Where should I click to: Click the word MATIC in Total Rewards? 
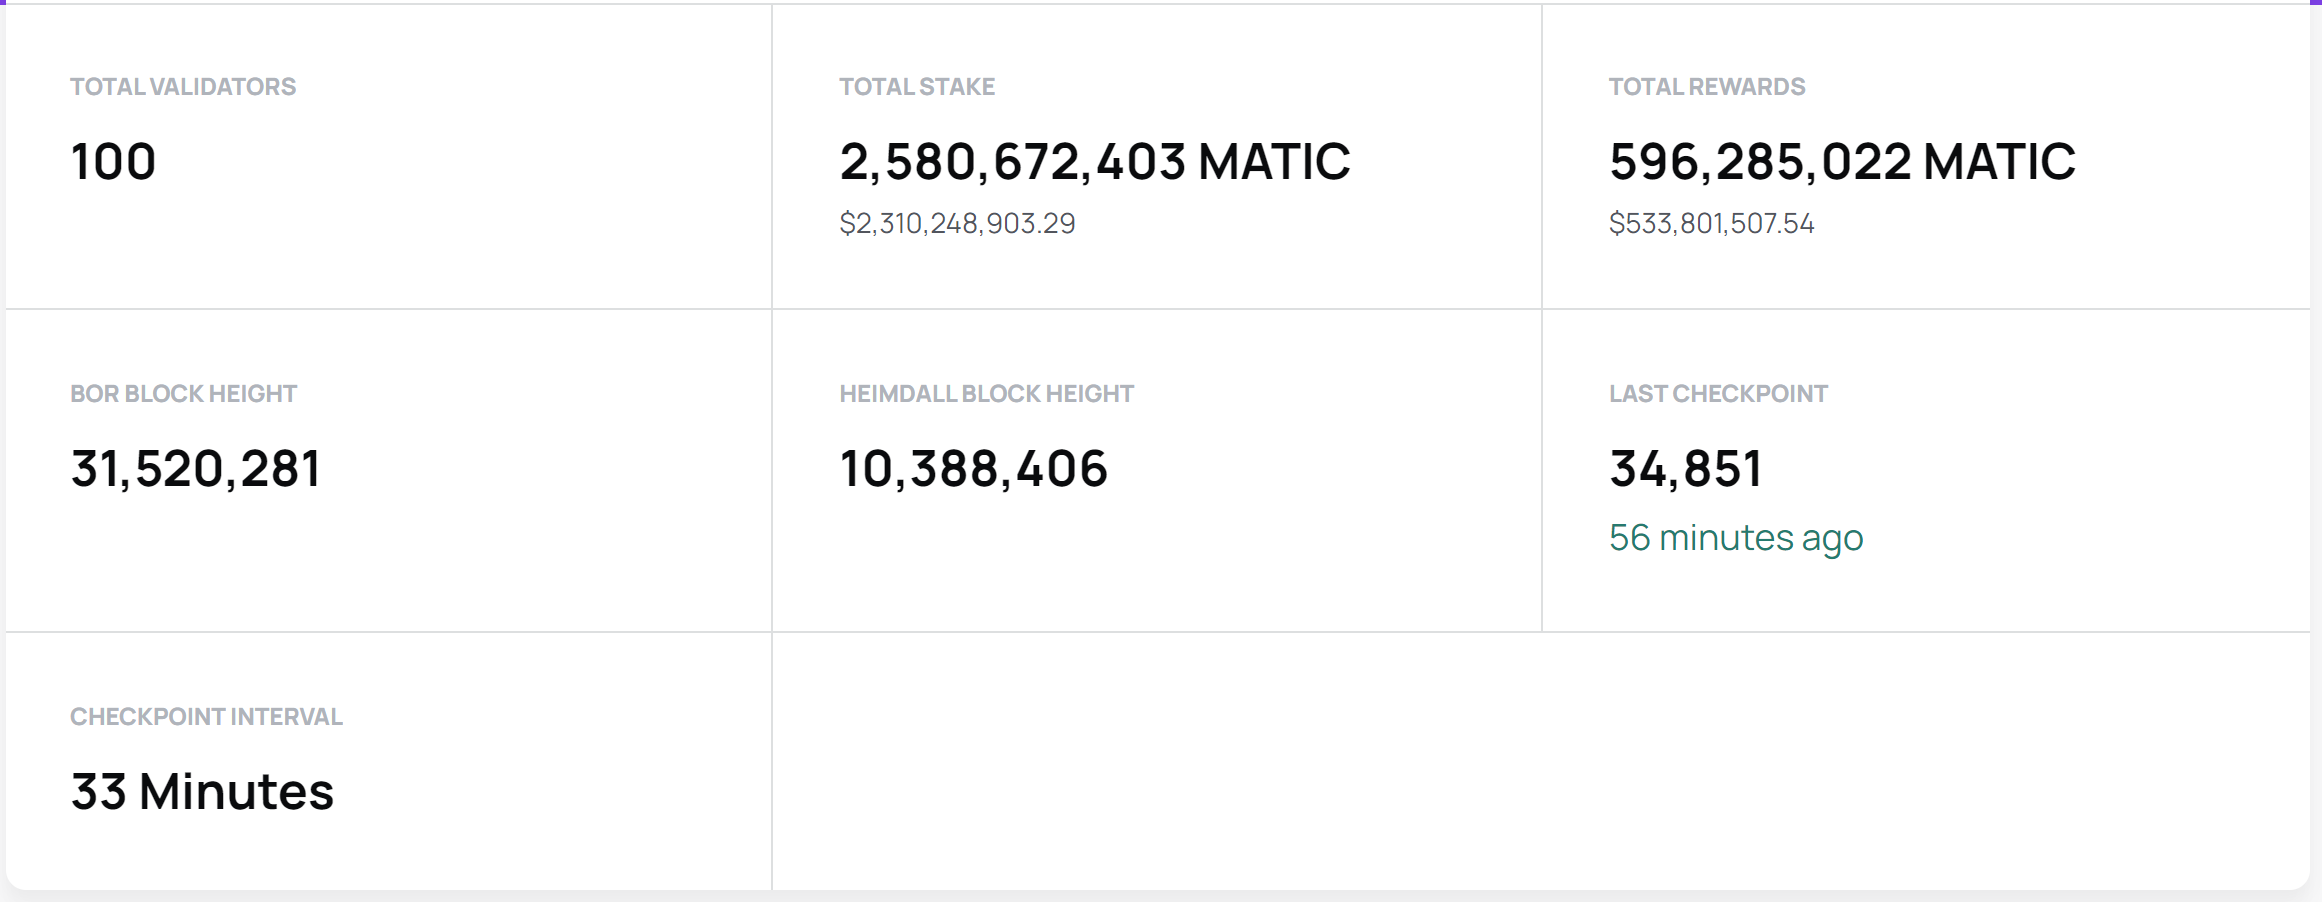[1998, 161]
